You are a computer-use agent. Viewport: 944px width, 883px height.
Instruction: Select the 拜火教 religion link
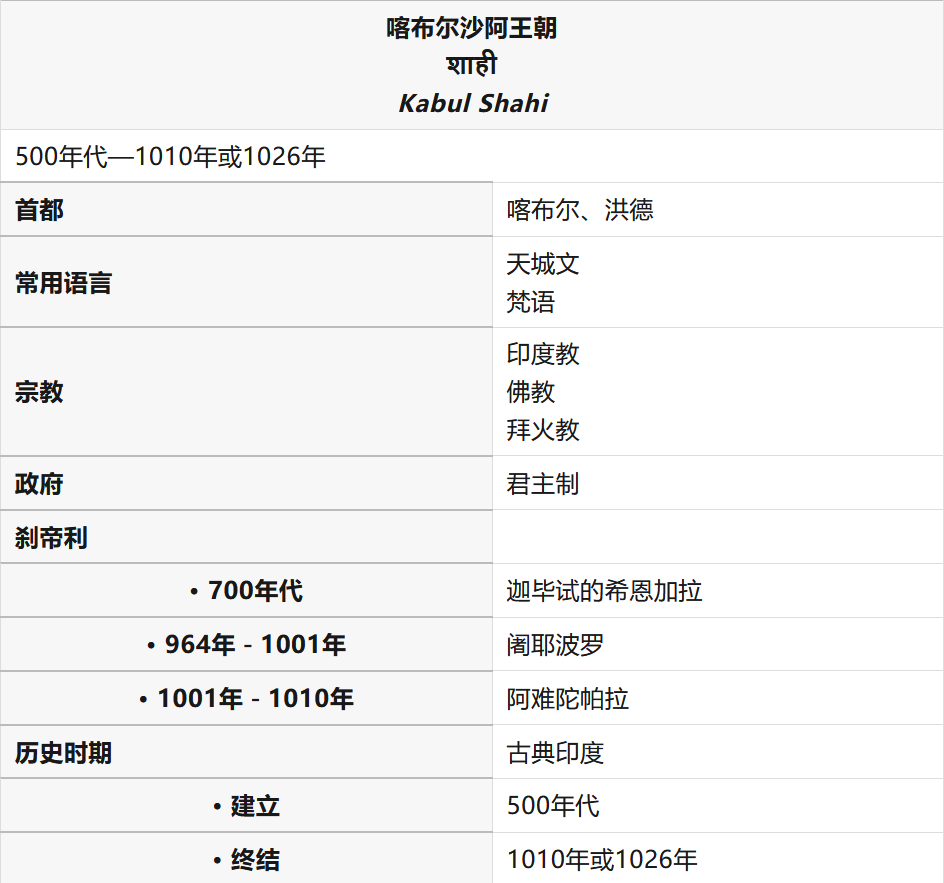(x=543, y=430)
